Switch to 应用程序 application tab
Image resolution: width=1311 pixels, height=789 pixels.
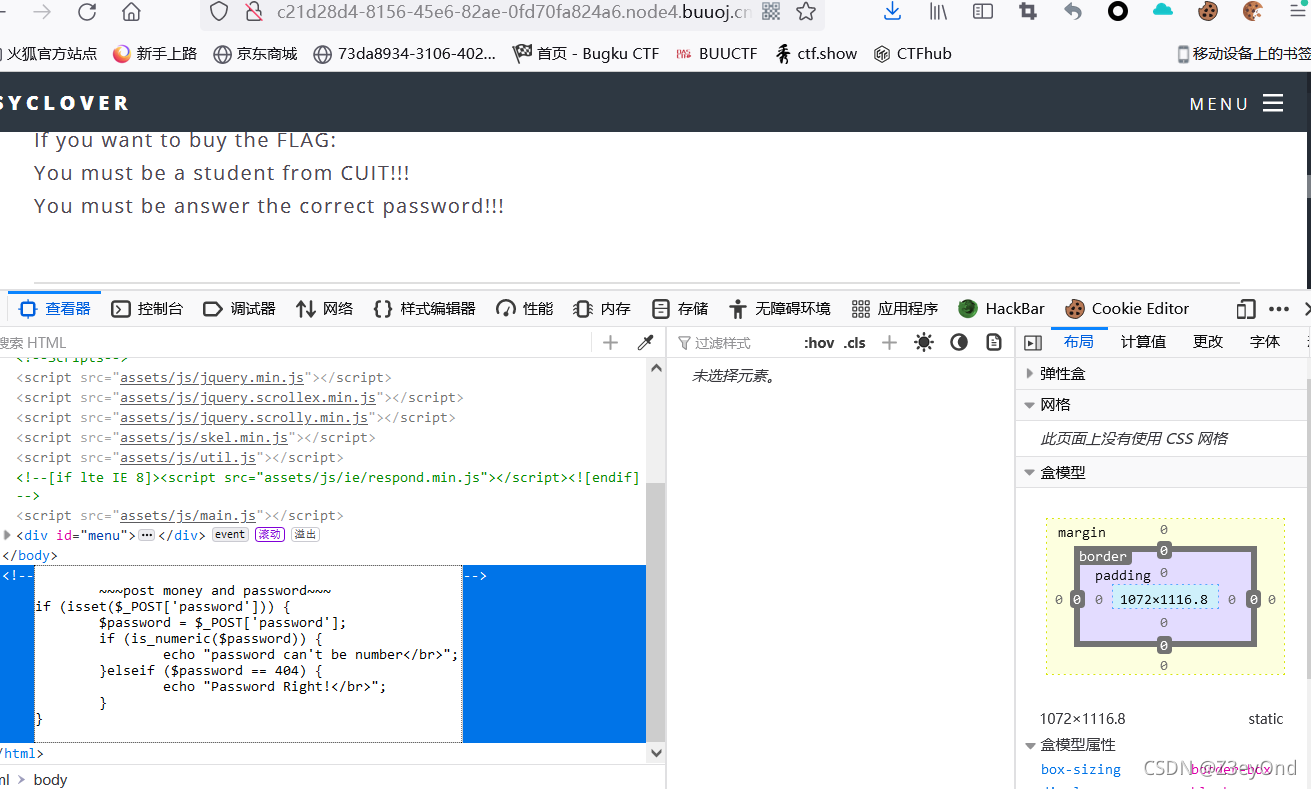895,309
